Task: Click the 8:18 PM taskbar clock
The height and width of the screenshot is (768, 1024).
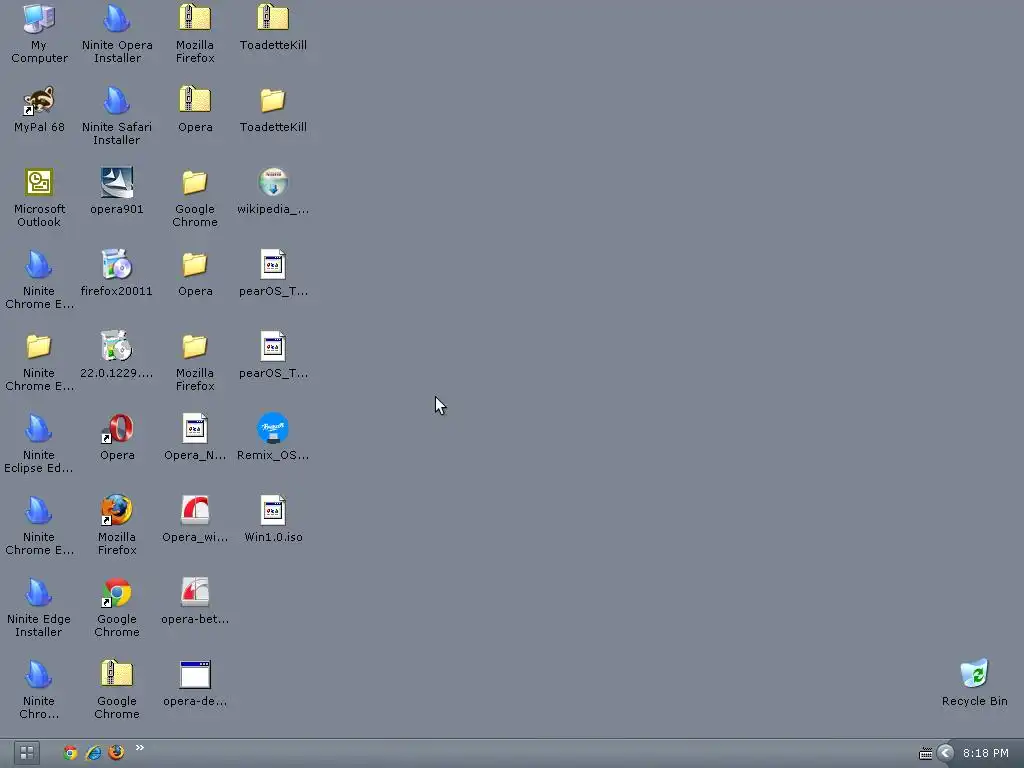Action: coord(985,753)
